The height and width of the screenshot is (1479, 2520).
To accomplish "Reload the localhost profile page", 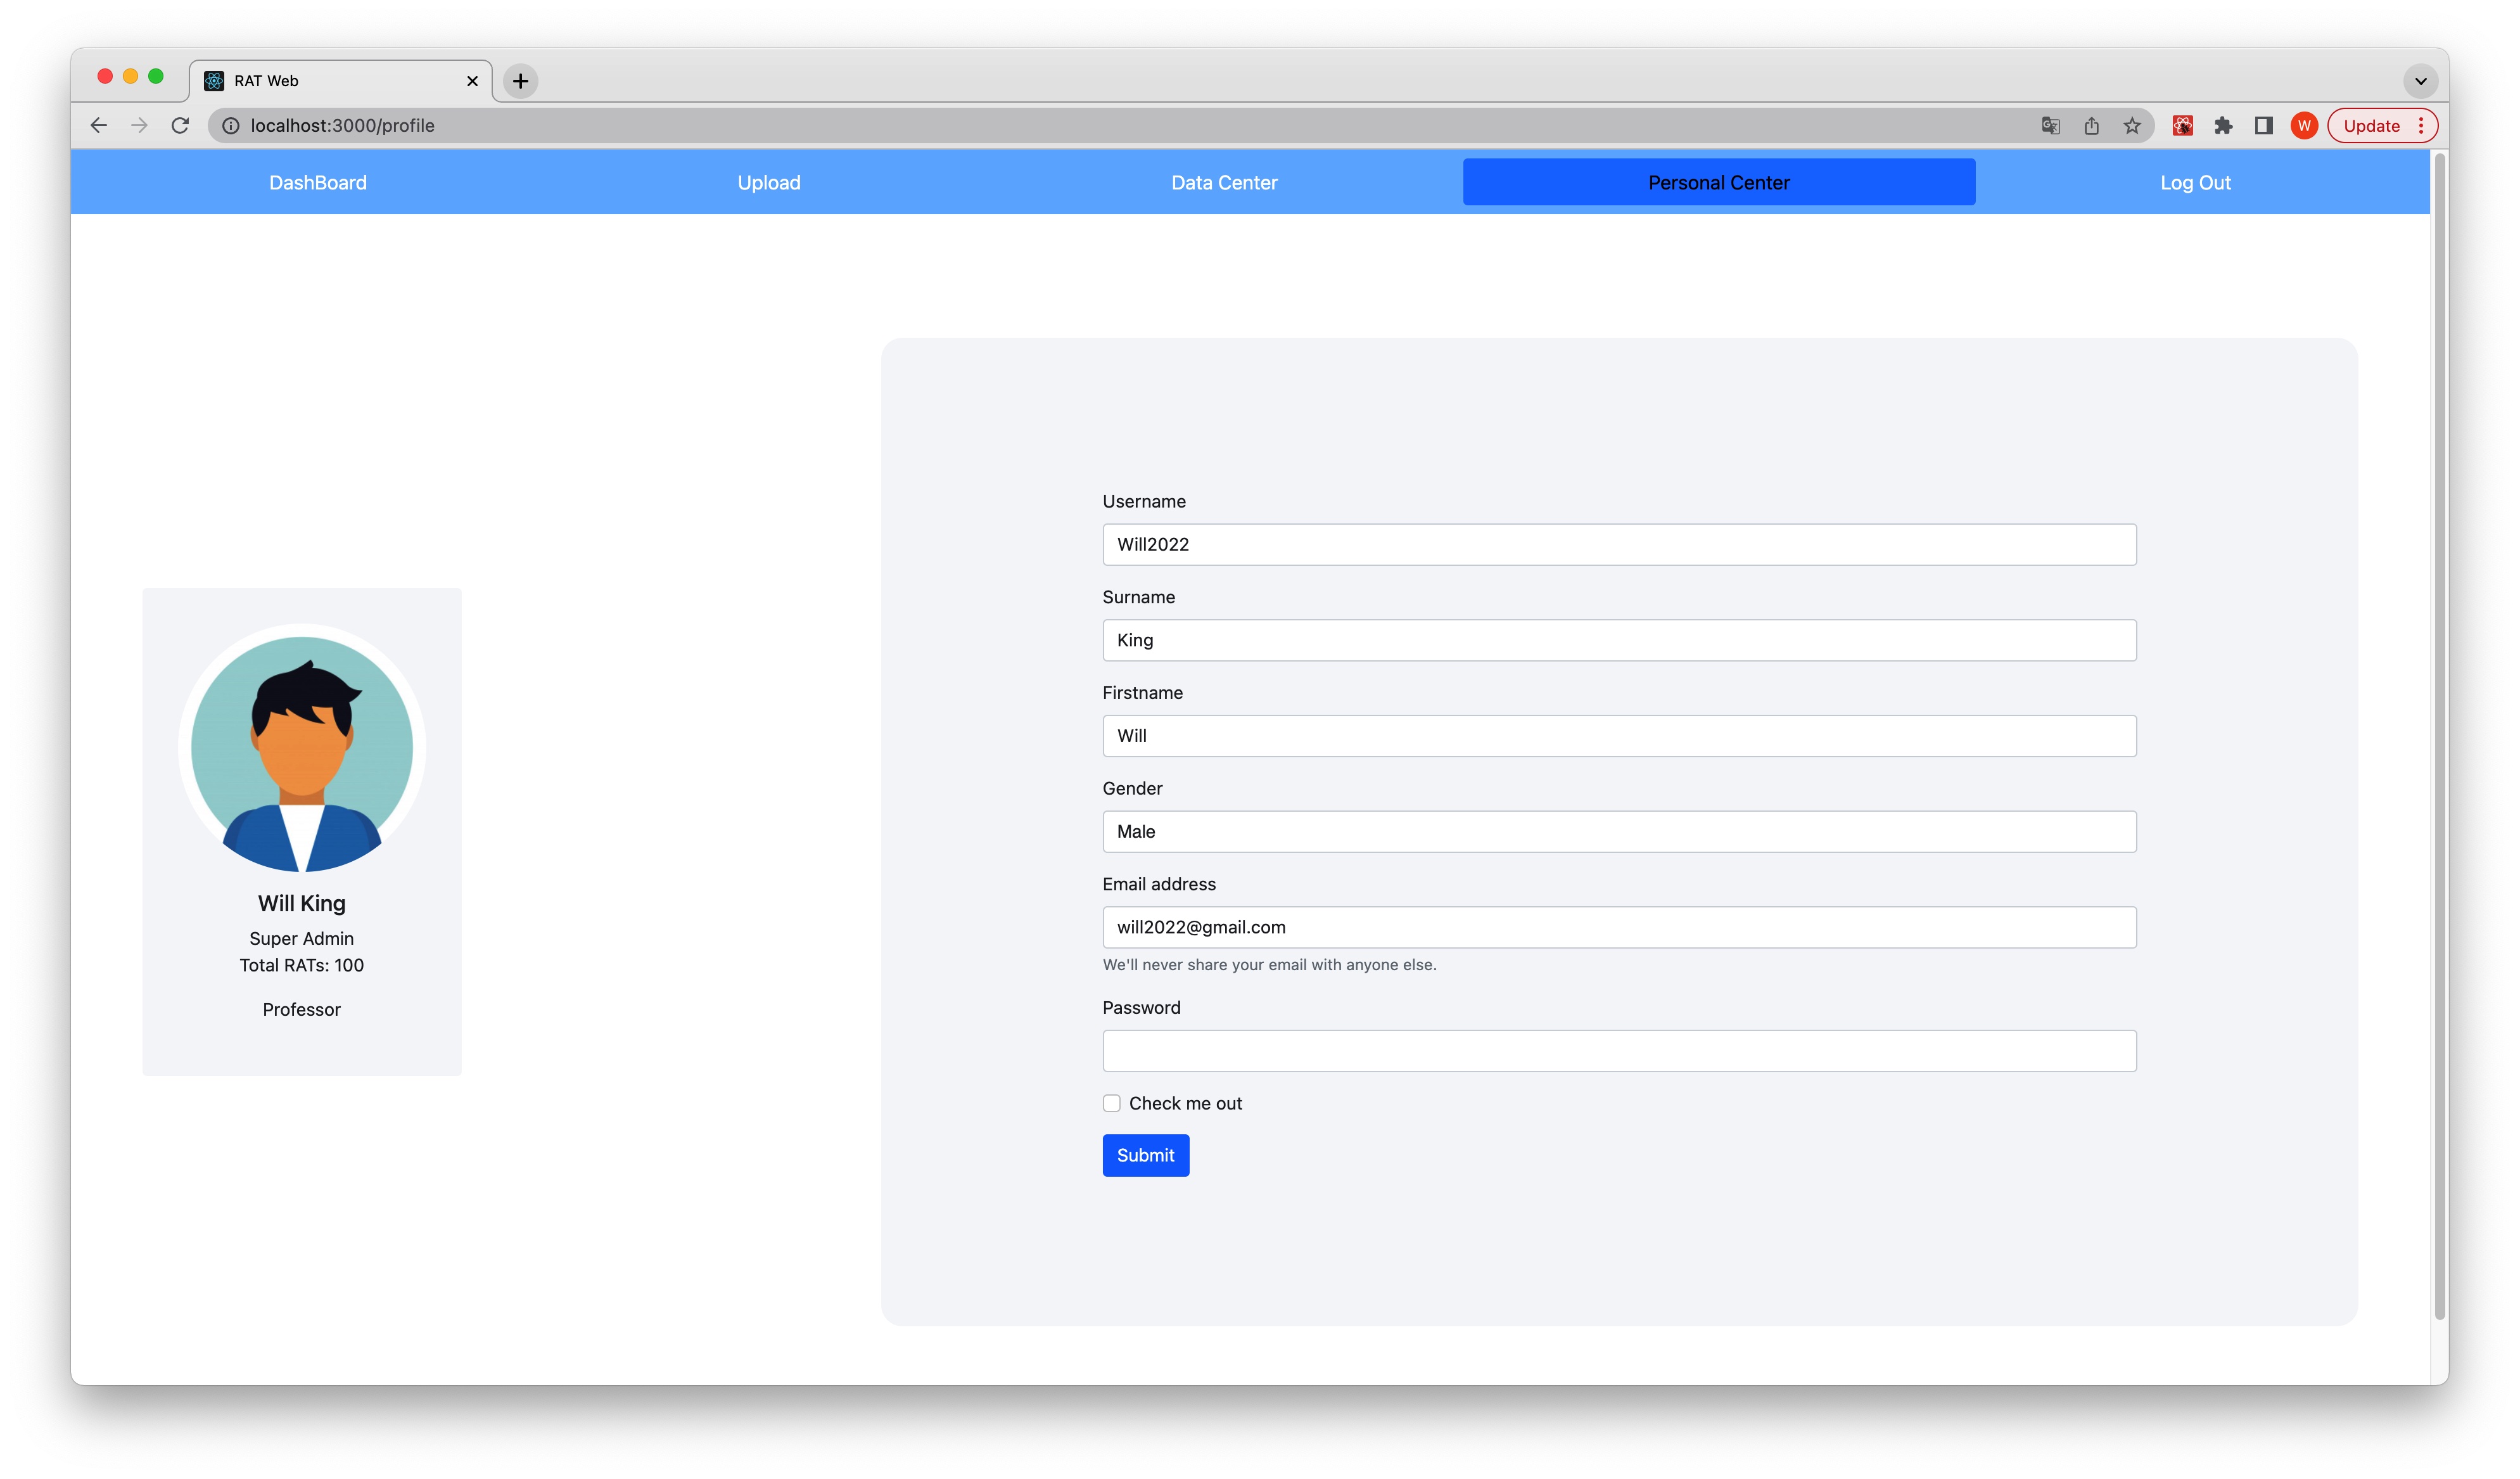I will pos(180,125).
